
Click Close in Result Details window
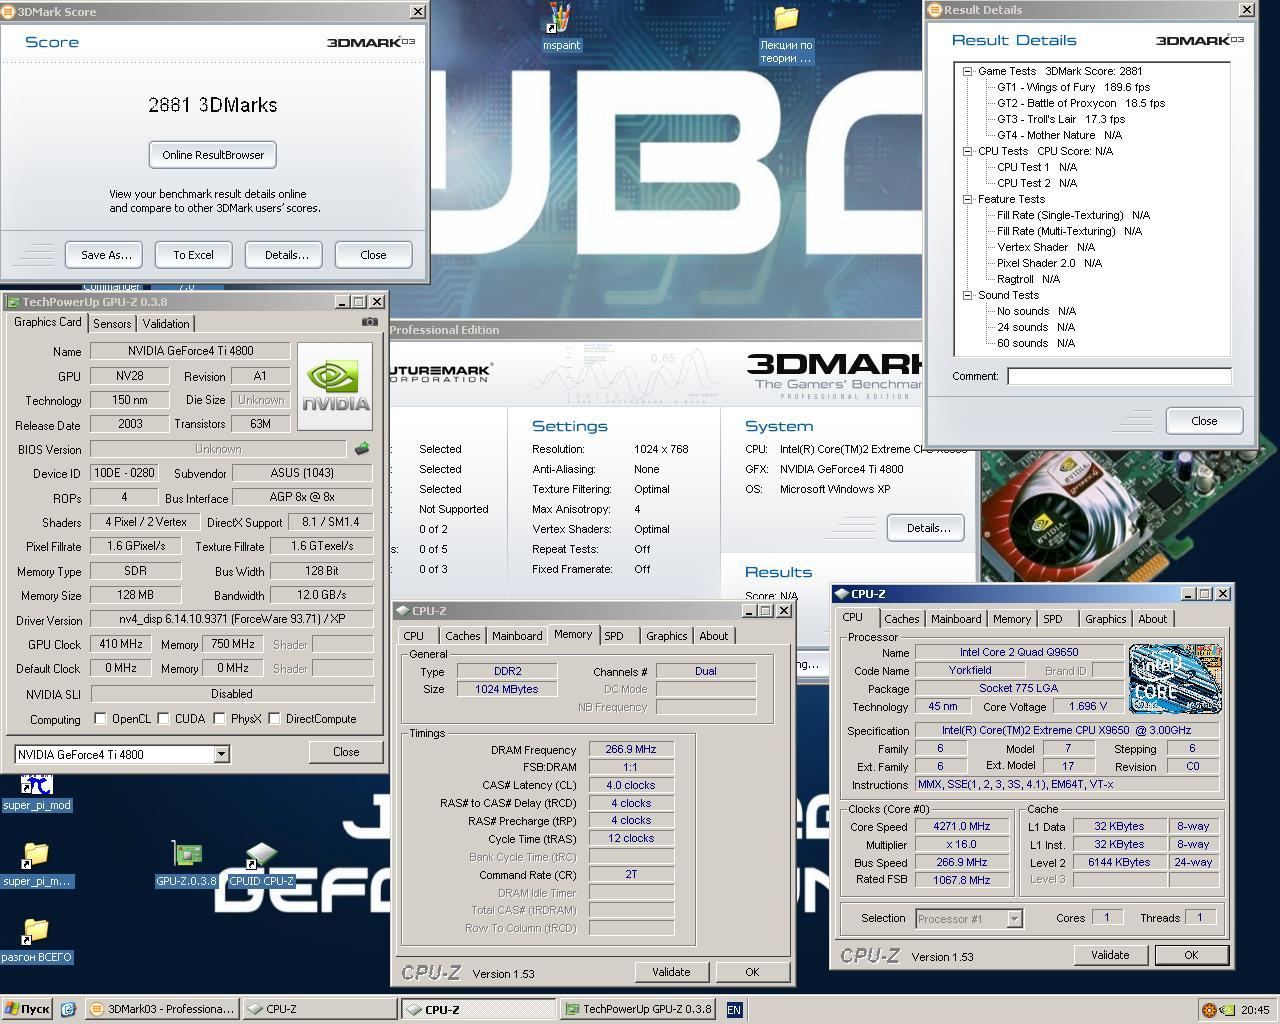(1204, 421)
